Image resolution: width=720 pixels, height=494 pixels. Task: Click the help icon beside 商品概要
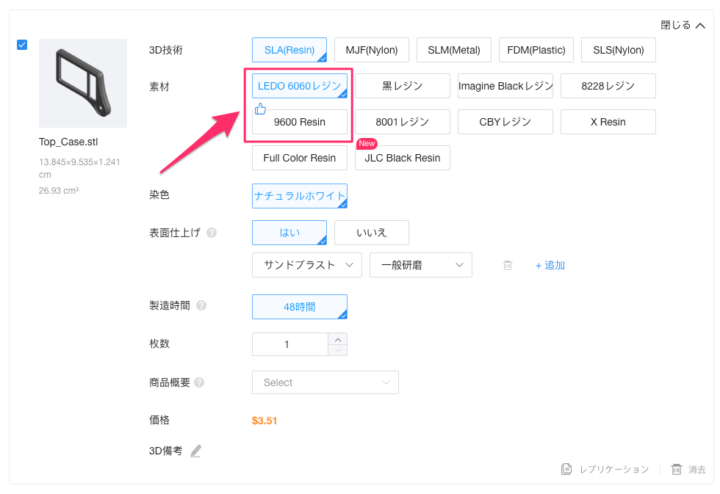click(x=200, y=382)
